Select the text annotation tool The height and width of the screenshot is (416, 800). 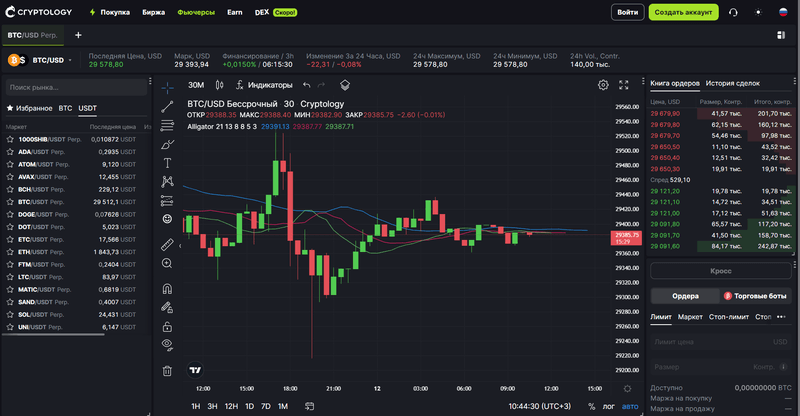pos(167,163)
